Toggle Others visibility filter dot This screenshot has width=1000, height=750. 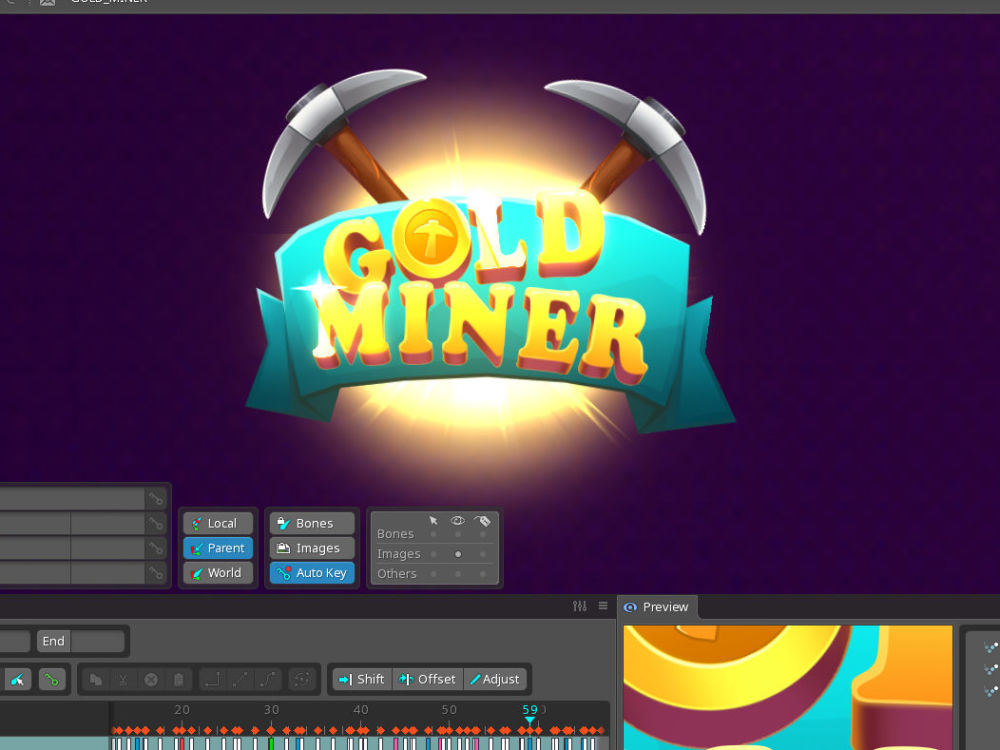point(458,574)
